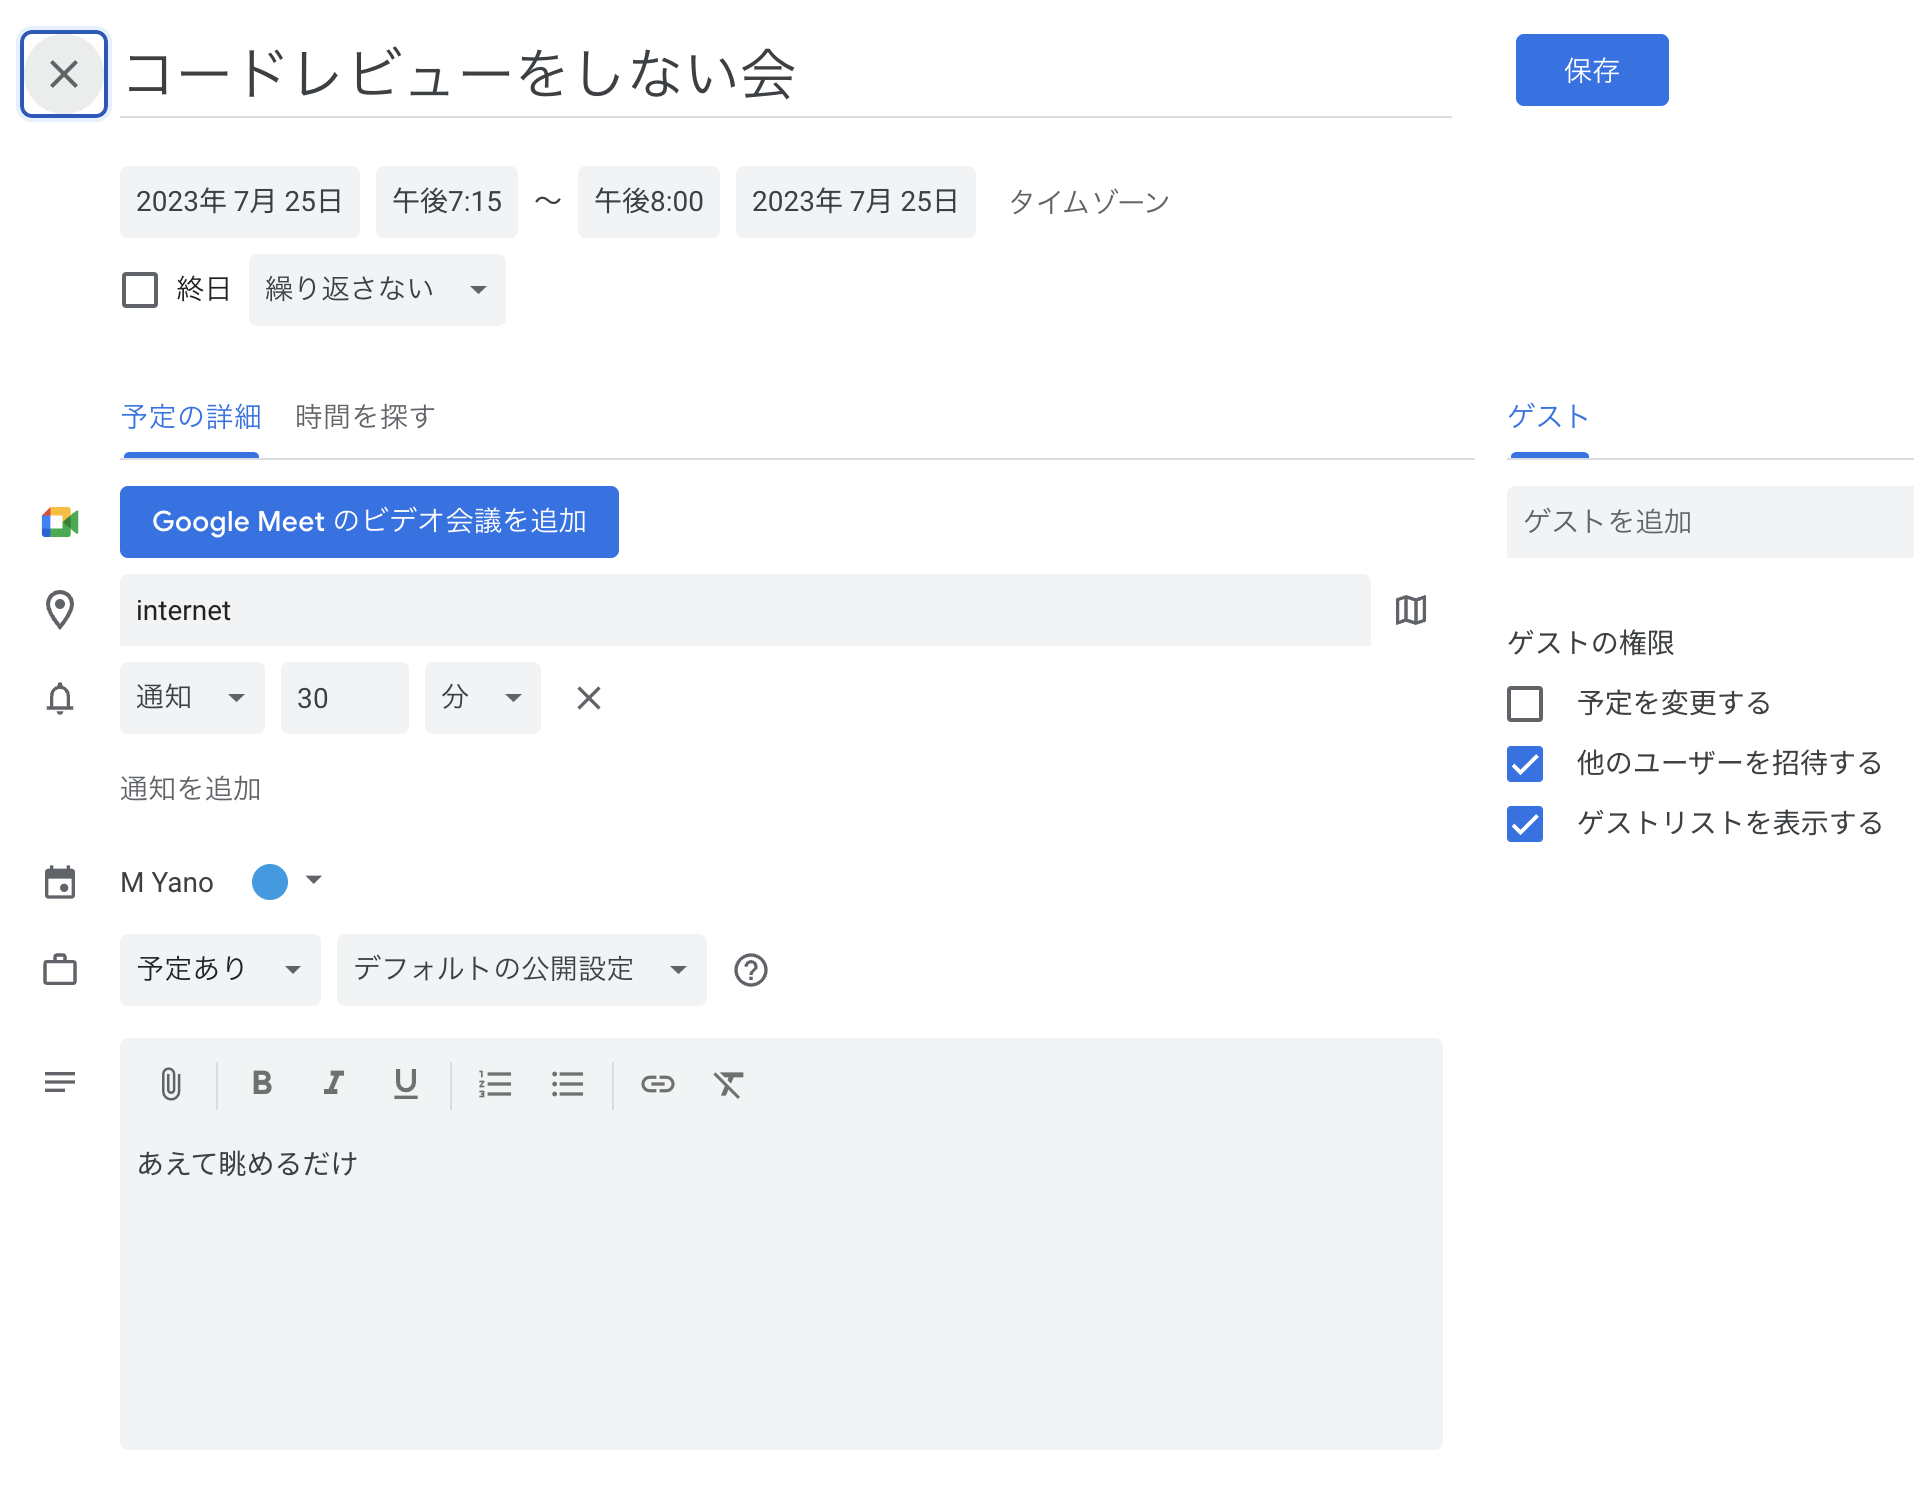Screen dimensions: 1914x1494
Task: Switch to the 時間を探す tab
Action: coord(365,417)
